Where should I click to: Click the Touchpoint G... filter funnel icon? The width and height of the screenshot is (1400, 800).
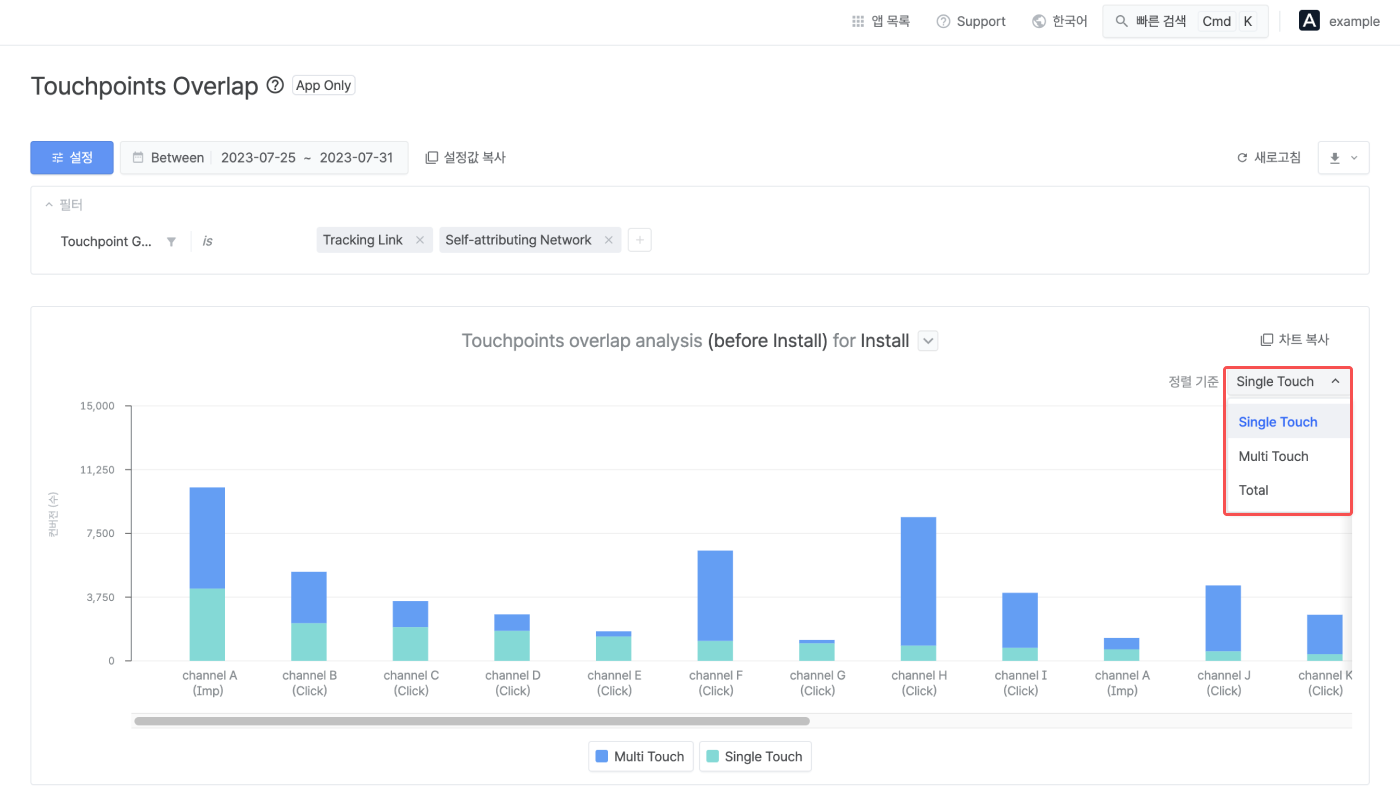pos(171,241)
